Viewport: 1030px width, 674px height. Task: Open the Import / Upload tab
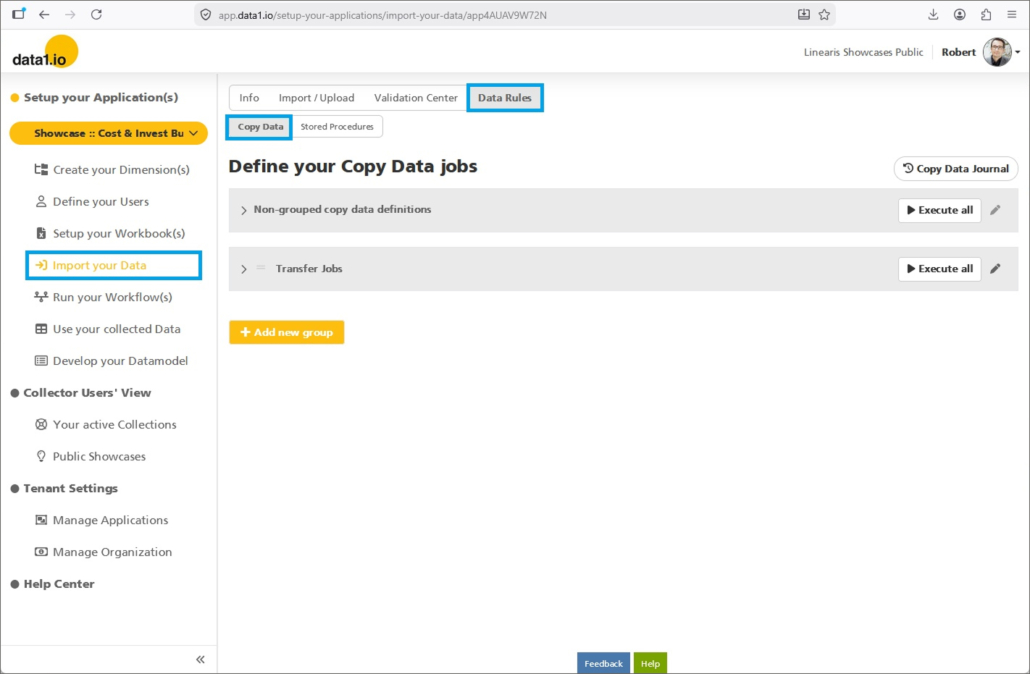316,98
